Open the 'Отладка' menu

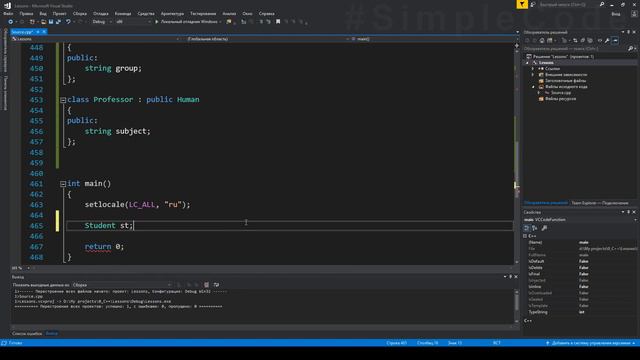[x=100, y=13]
